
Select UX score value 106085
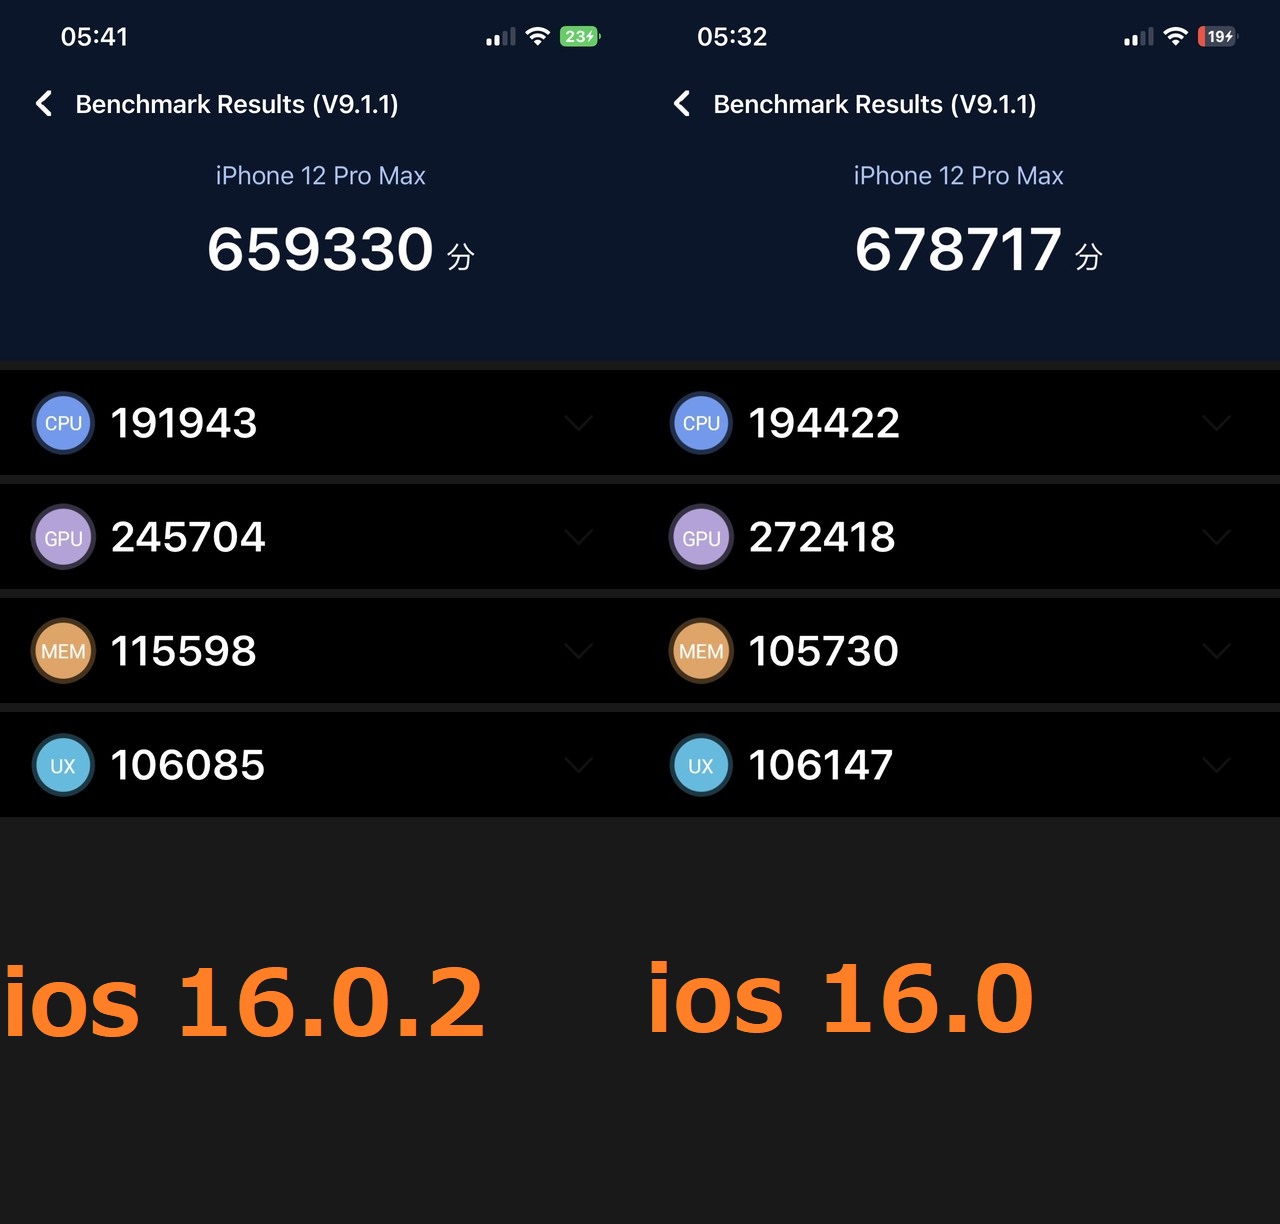(x=188, y=765)
